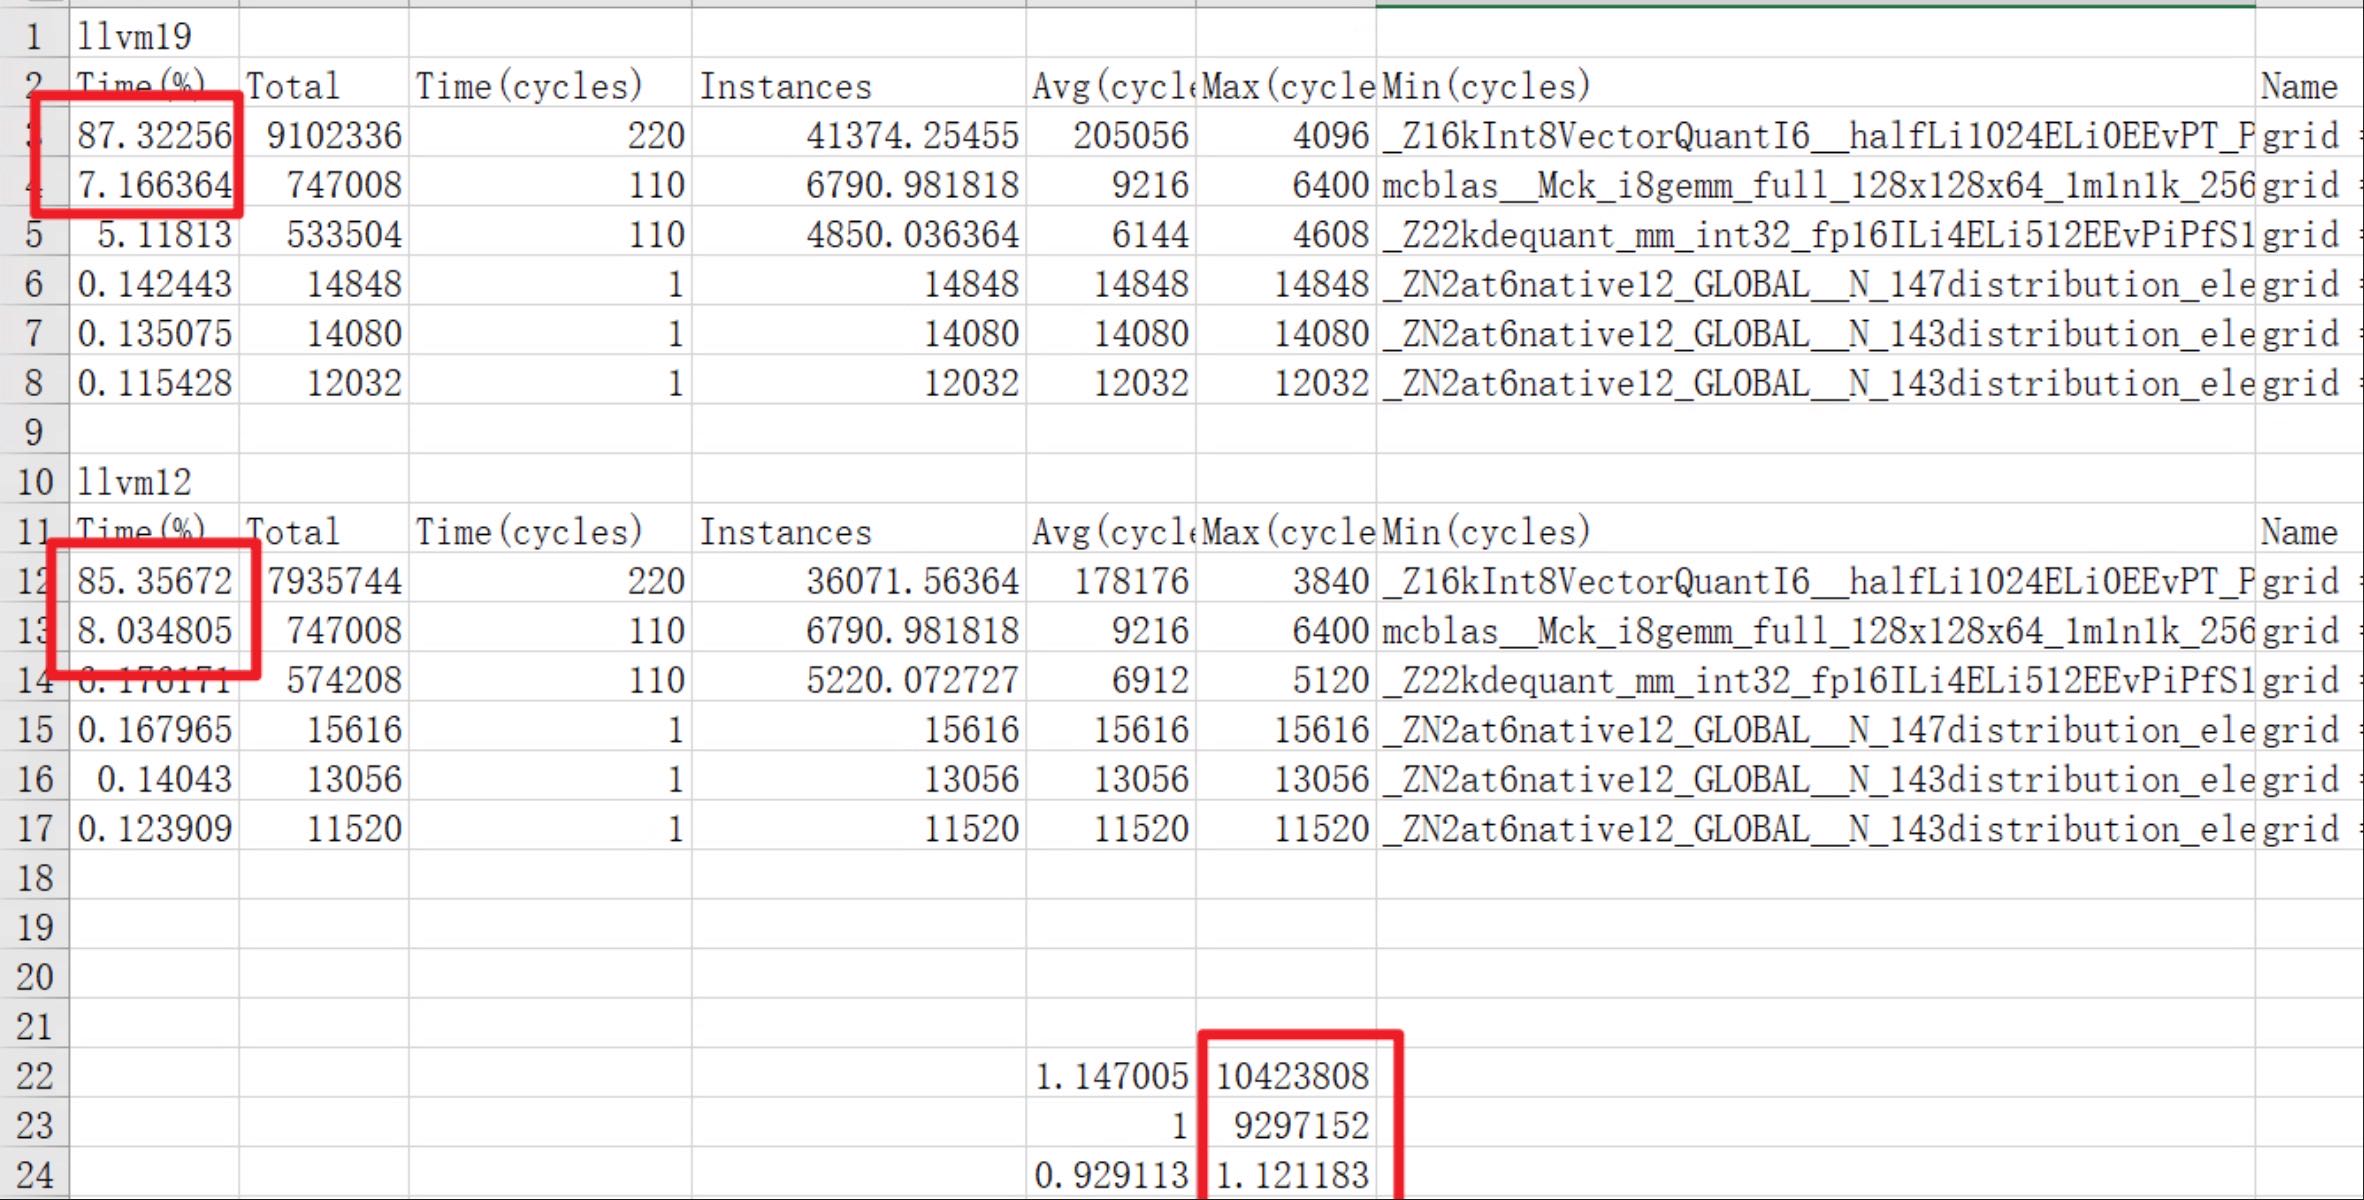Click row header 9

pyautogui.click(x=34, y=432)
